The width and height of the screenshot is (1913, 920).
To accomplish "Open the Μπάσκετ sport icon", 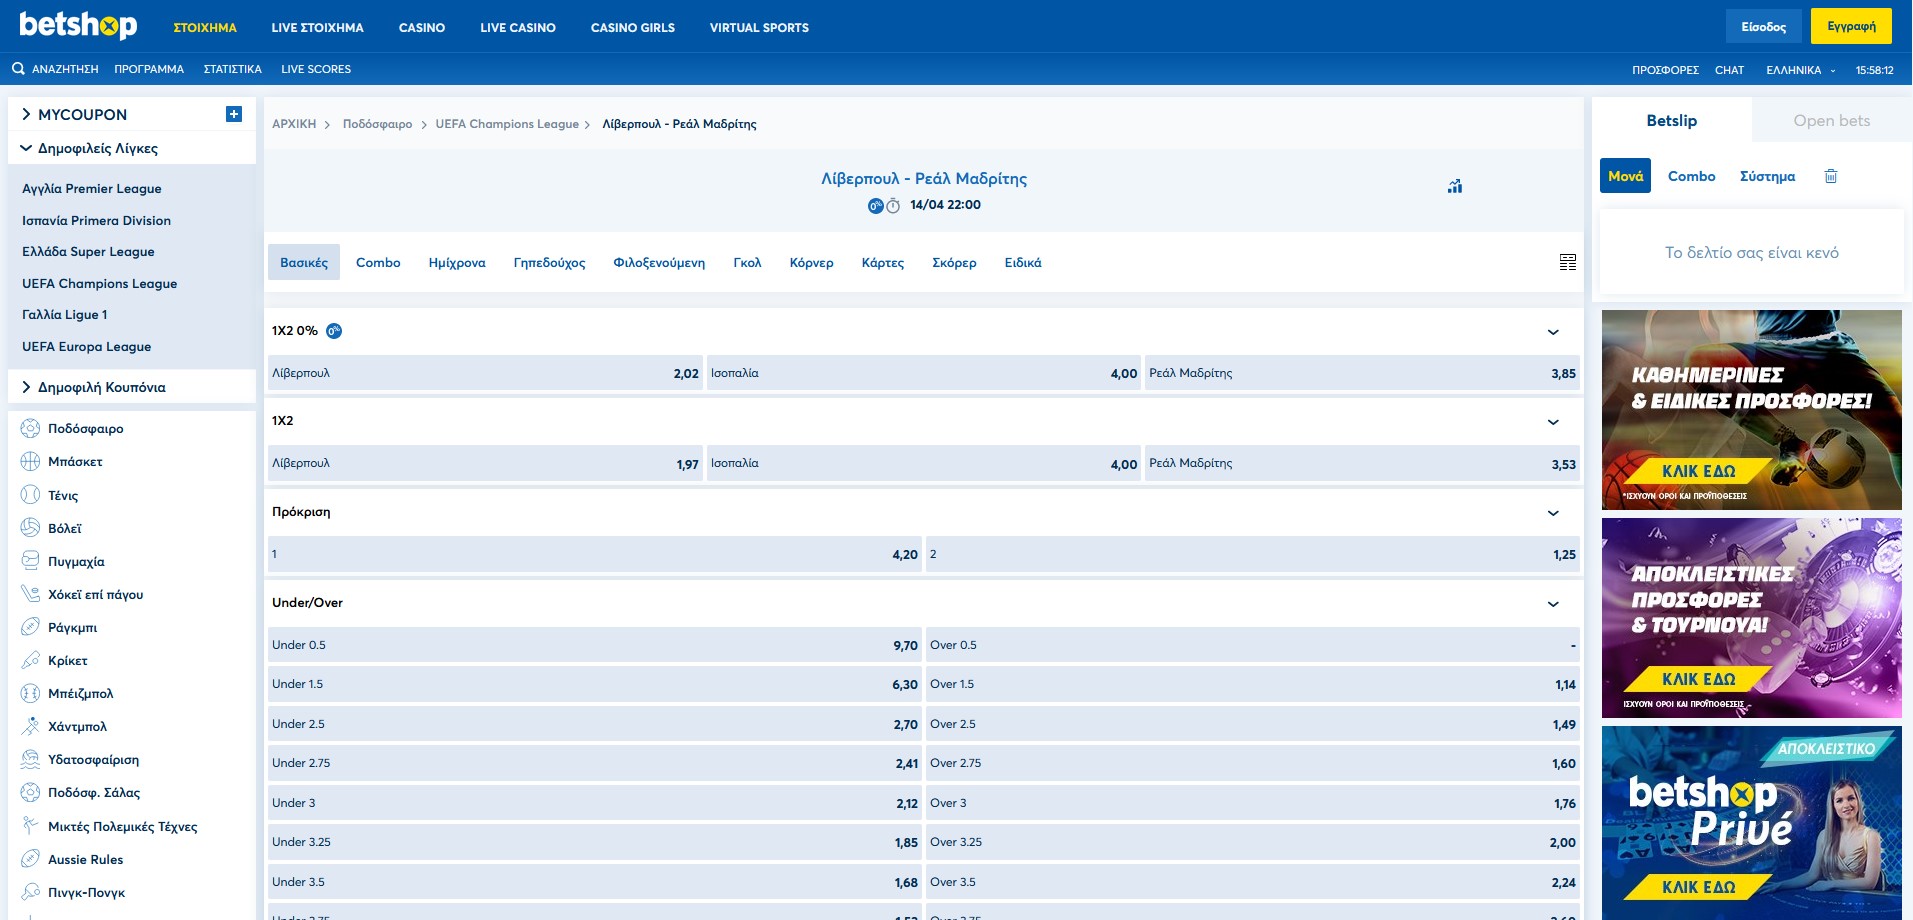I will [31, 462].
